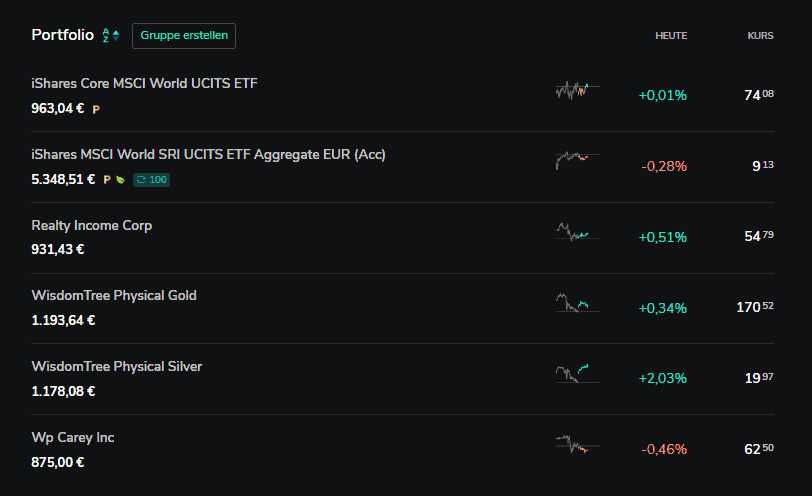Image resolution: width=812 pixels, height=496 pixels.
Task: Sort by the KURS column header
Action: pyautogui.click(x=760, y=36)
